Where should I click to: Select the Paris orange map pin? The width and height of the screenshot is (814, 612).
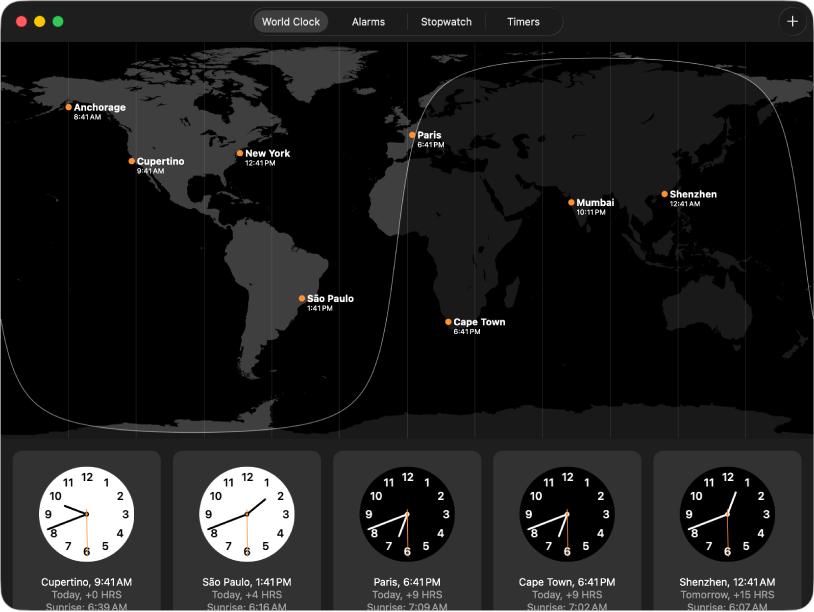[x=412, y=135]
